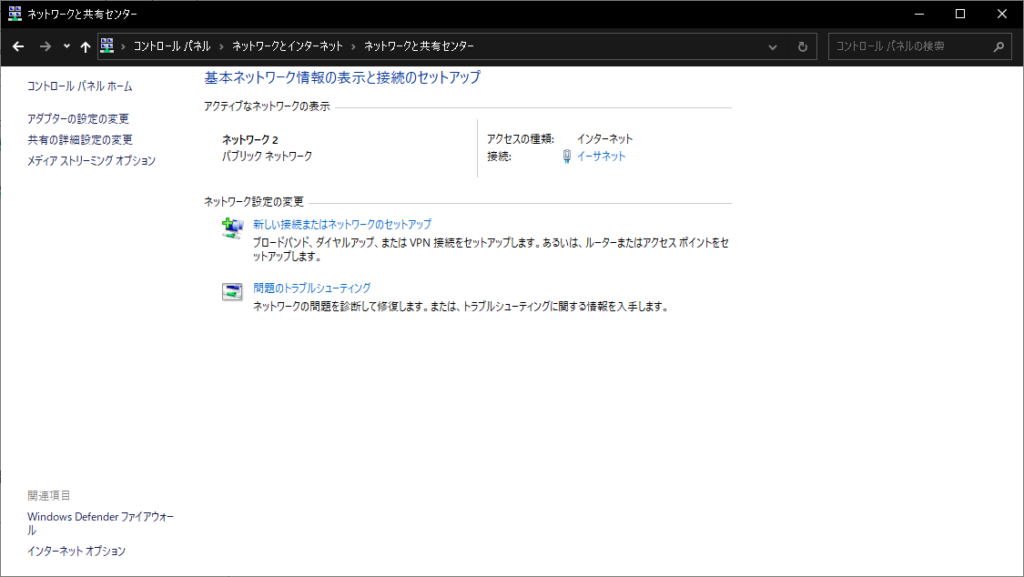Select ネットワークとインターネット breadcrumb item
Image resolution: width=1024 pixels, height=577 pixels.
287,47
